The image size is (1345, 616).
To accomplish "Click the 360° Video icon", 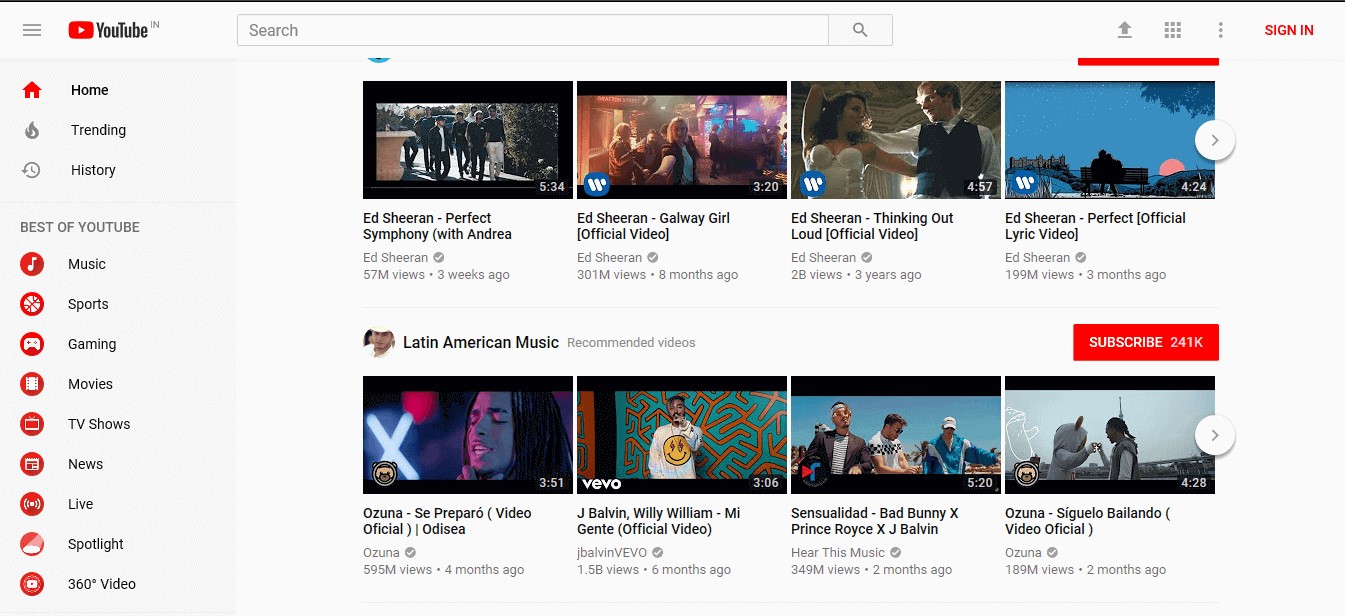I will pos(32,584).
